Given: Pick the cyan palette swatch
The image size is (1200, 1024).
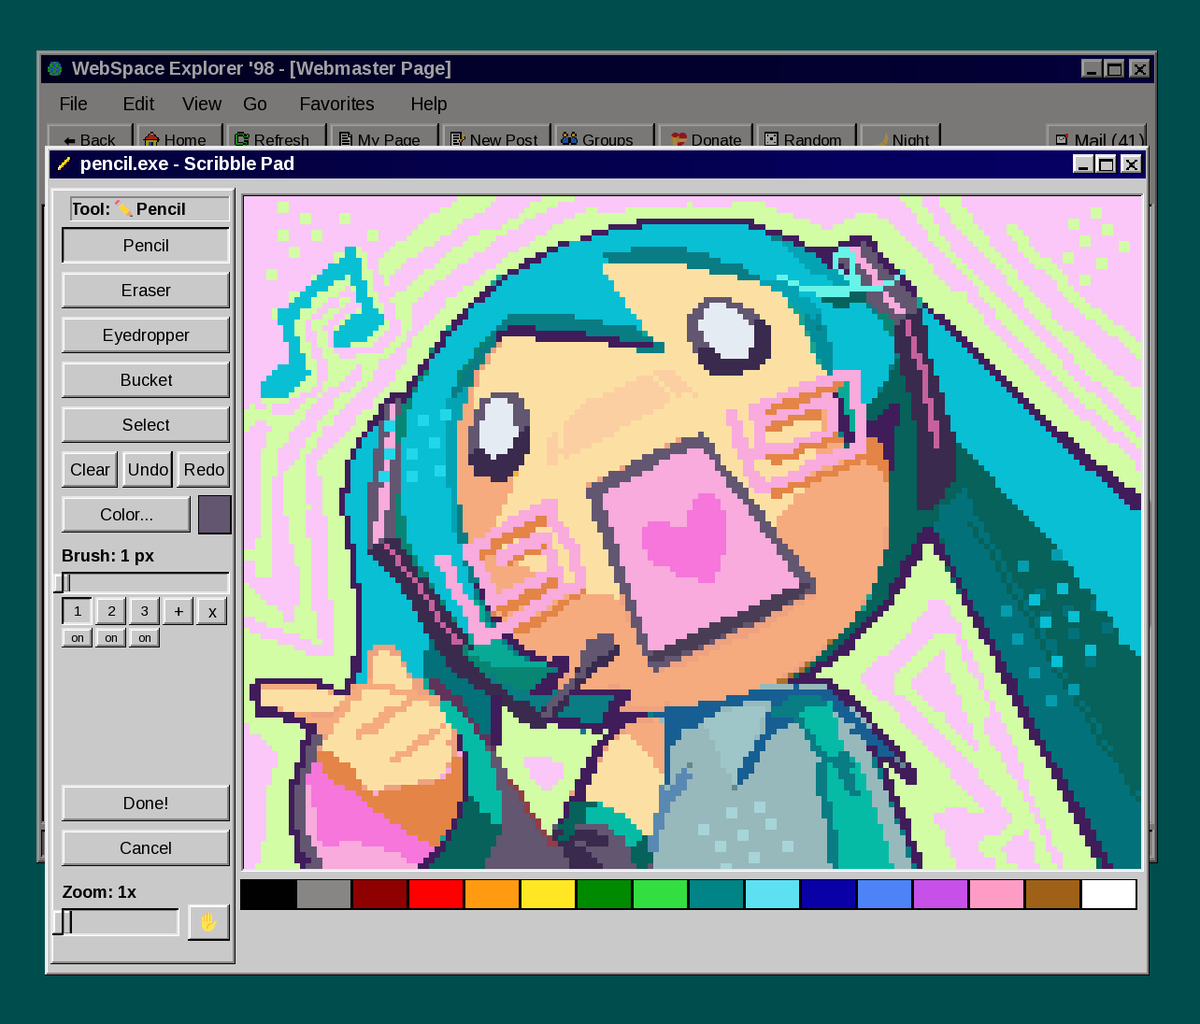Looking at the screenshot, I should point(772,894).
